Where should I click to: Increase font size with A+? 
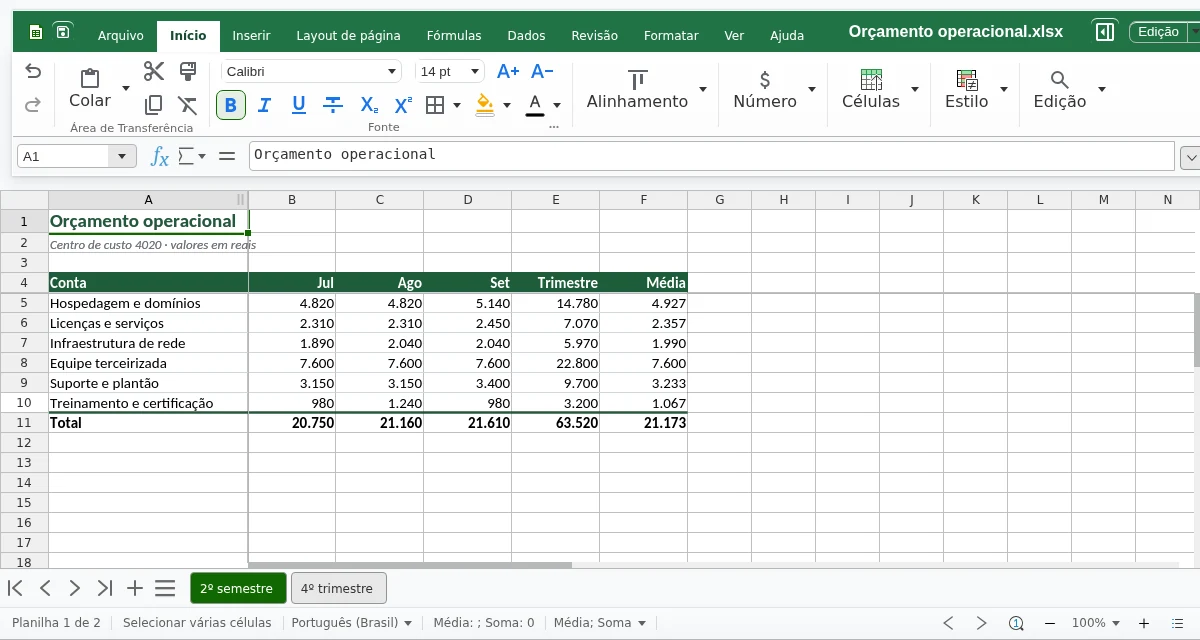click(x=508, y=71)
